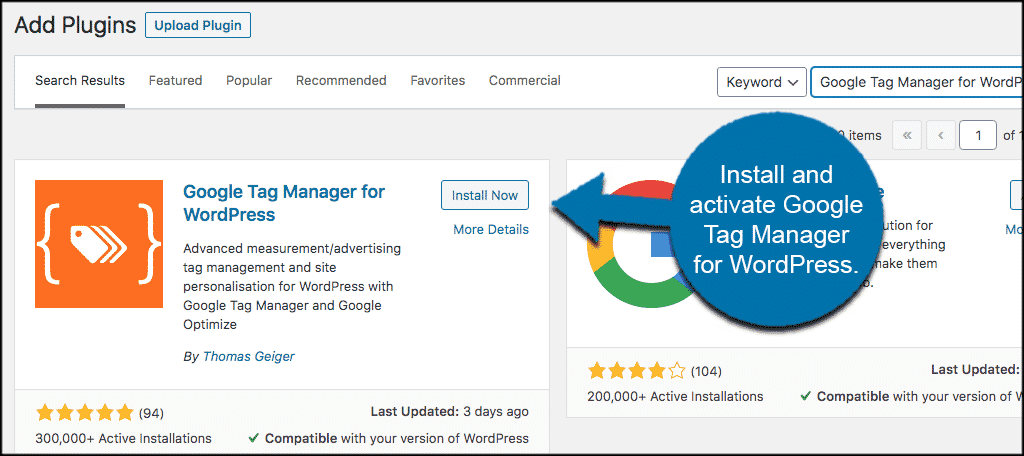Click the green compatible checkmark for Google Tag Manager

tap(254, 438)
